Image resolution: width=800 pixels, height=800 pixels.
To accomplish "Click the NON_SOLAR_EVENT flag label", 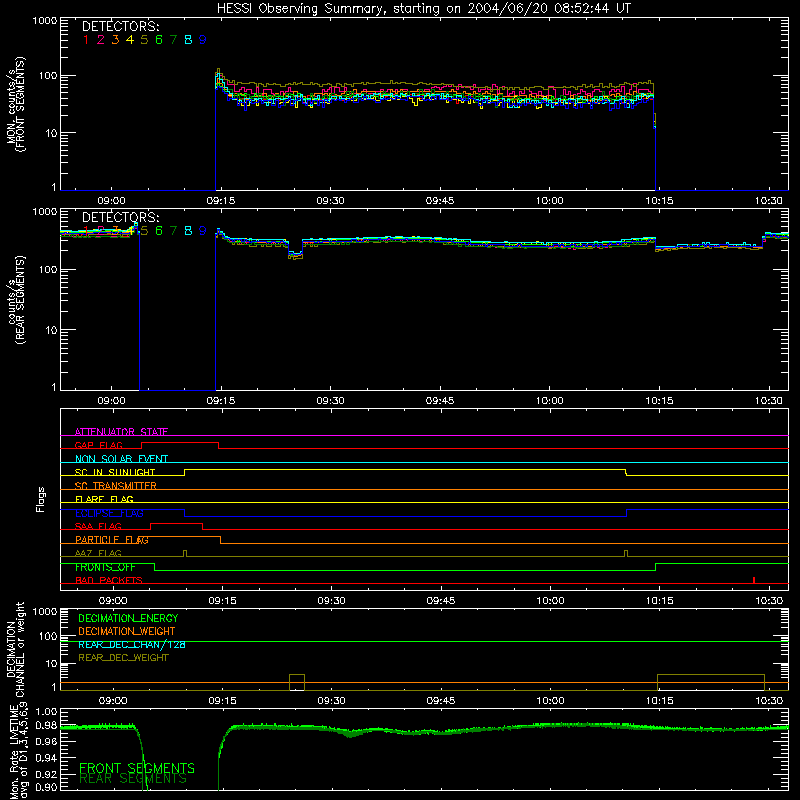I will tap(121, 459).
